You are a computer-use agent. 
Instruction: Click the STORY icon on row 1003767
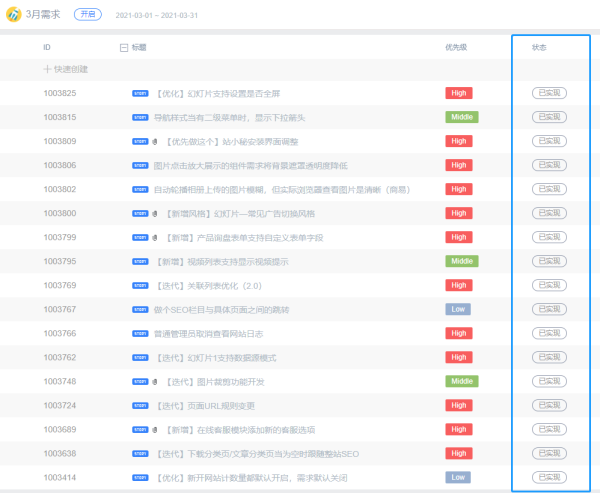(140, 309)
